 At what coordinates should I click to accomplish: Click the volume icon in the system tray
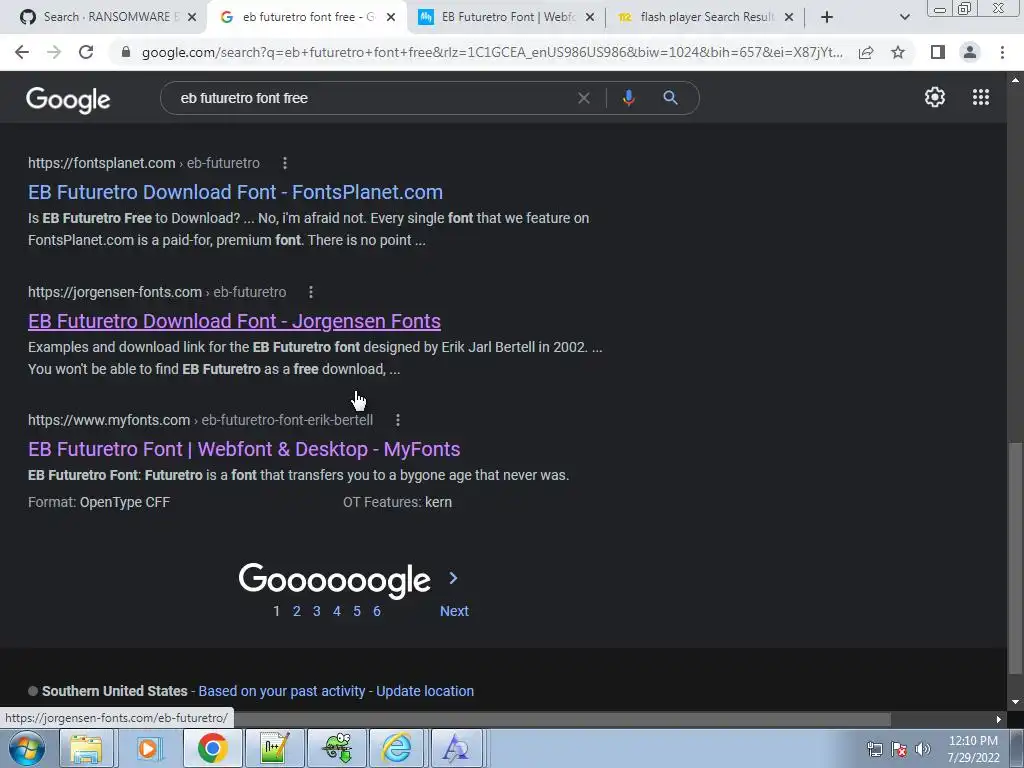[923, 749]
